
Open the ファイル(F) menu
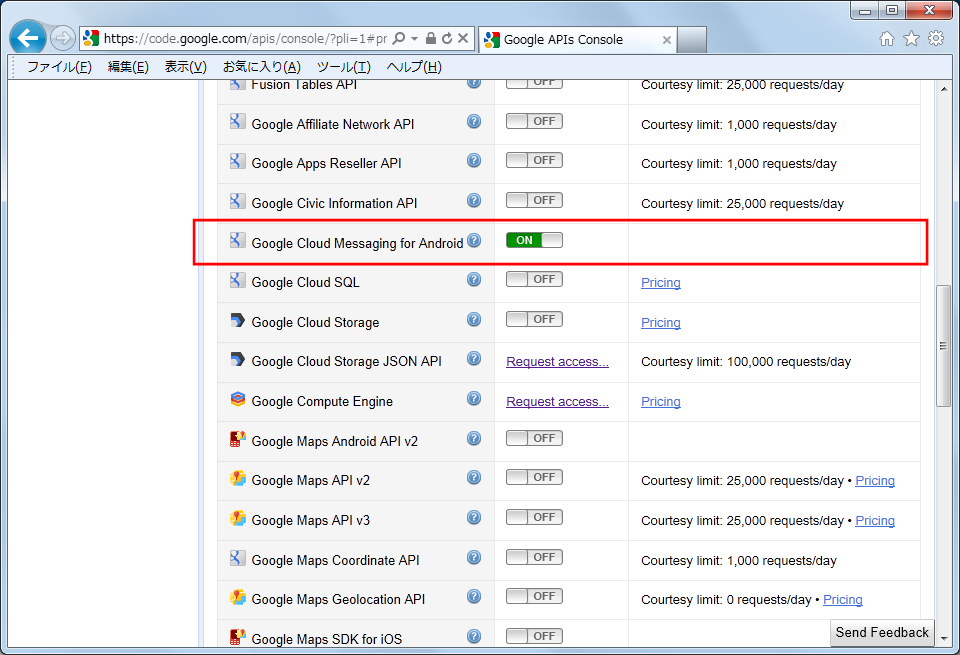click(x=59, y=67)
